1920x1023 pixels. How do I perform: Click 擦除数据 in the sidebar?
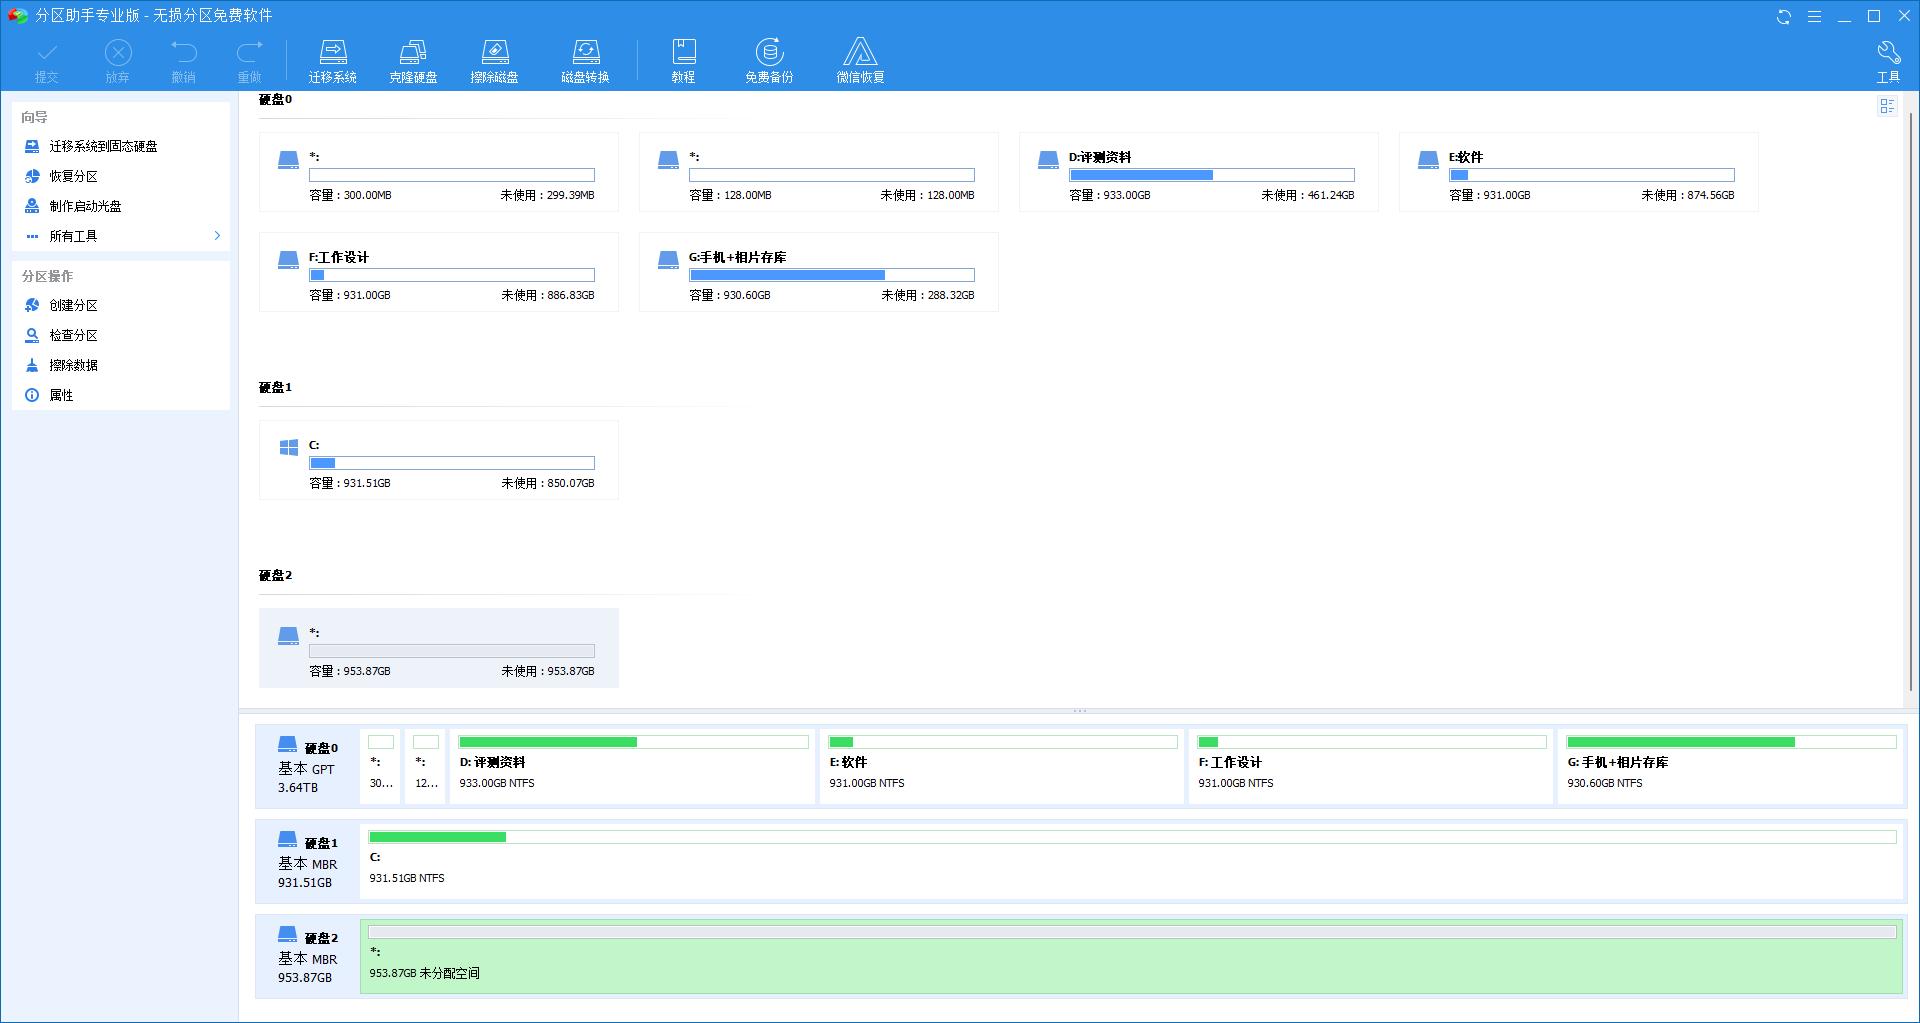(x=73, y=365)
